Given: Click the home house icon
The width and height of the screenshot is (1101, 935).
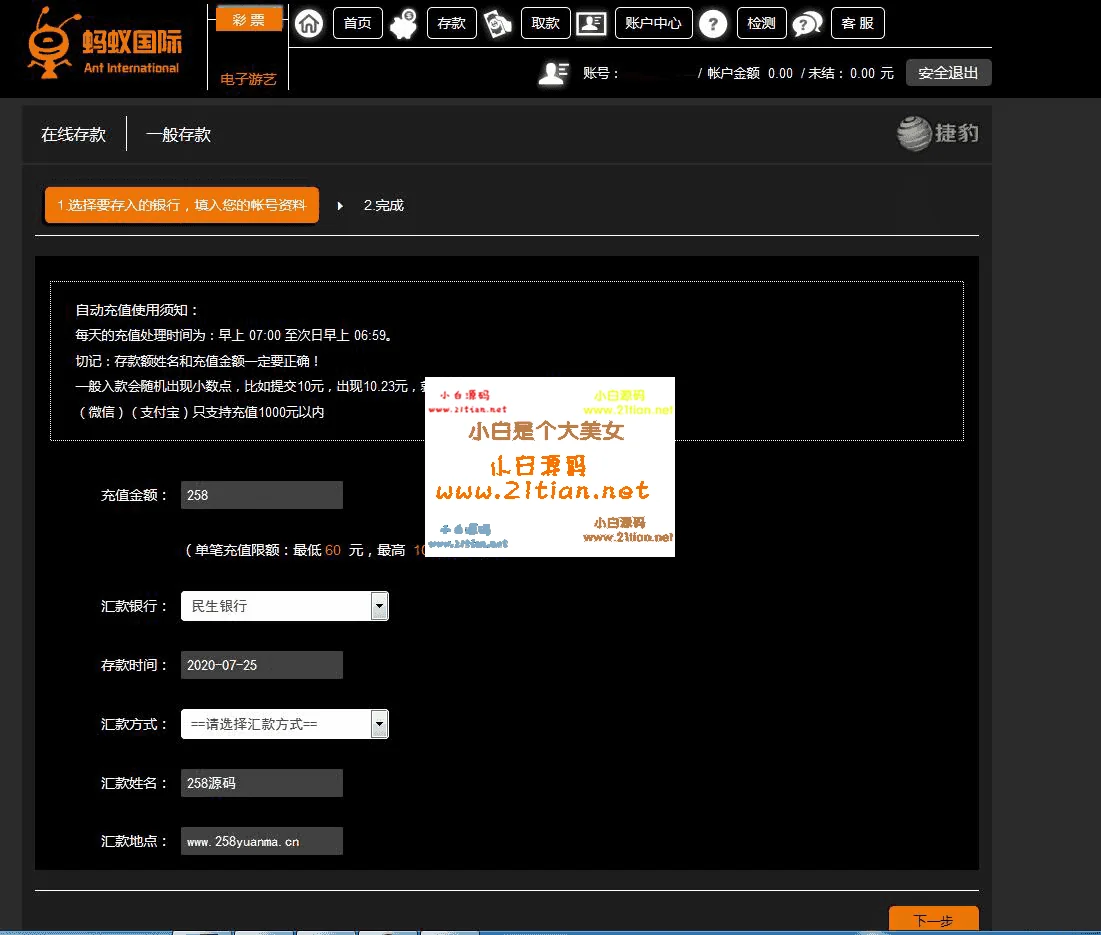Looking at the screenshot, I should [x=310, y=23].
